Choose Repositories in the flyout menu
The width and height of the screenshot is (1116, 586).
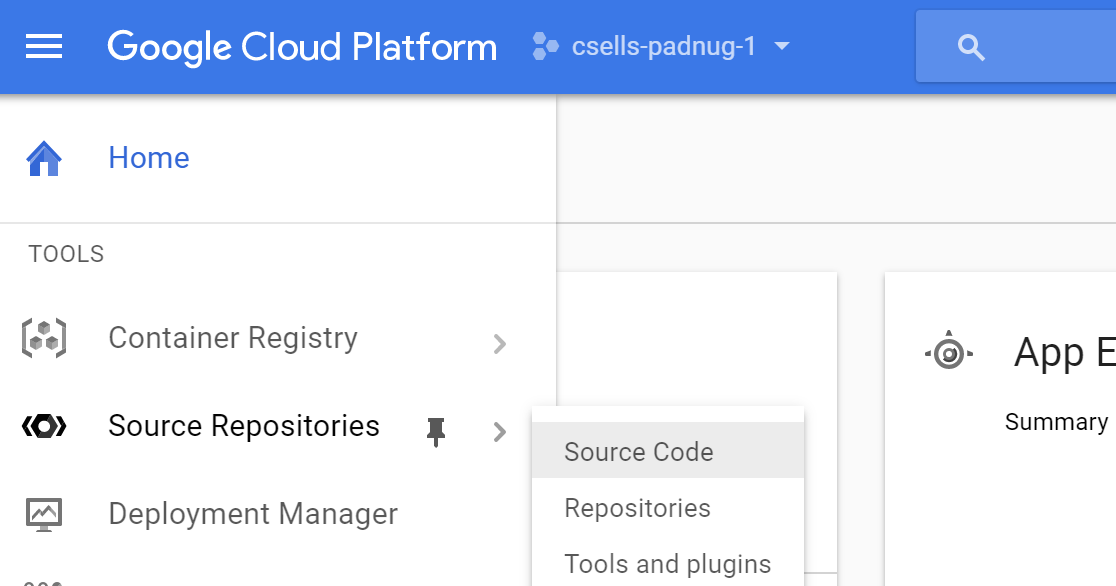(x=636, y=507)
